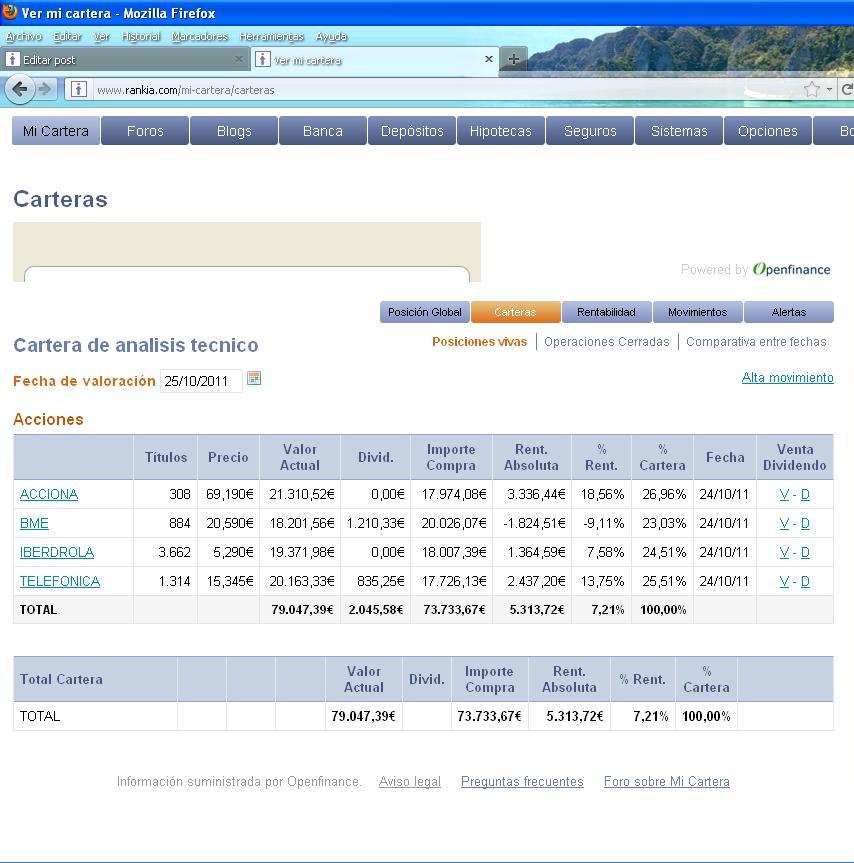Bookmark page with the star icon
This screenshot has height=863, width=854.
tap(811, 89)
